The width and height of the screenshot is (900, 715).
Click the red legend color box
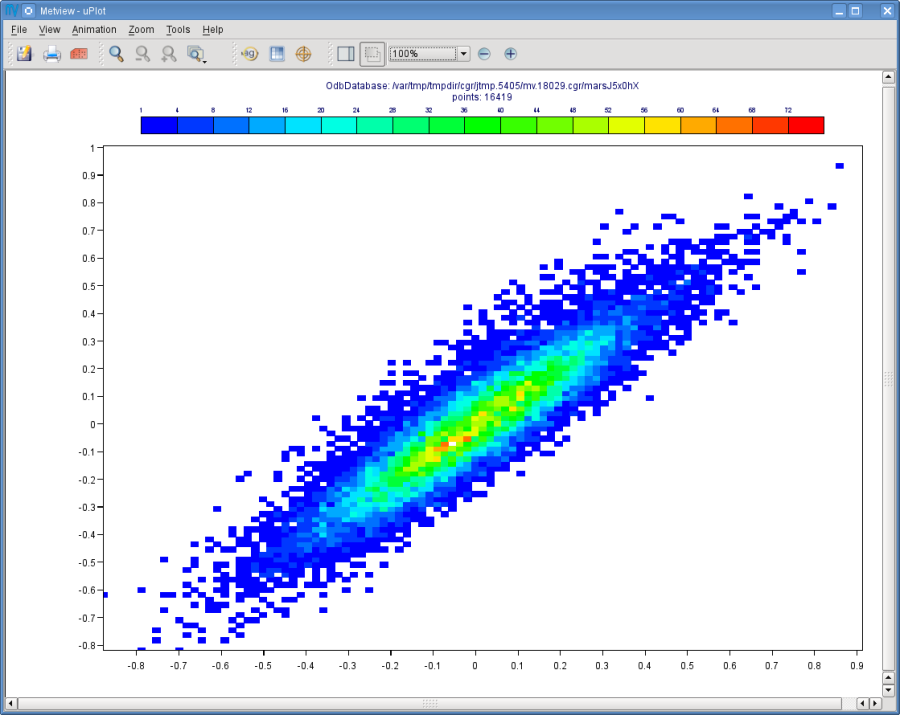806,125
